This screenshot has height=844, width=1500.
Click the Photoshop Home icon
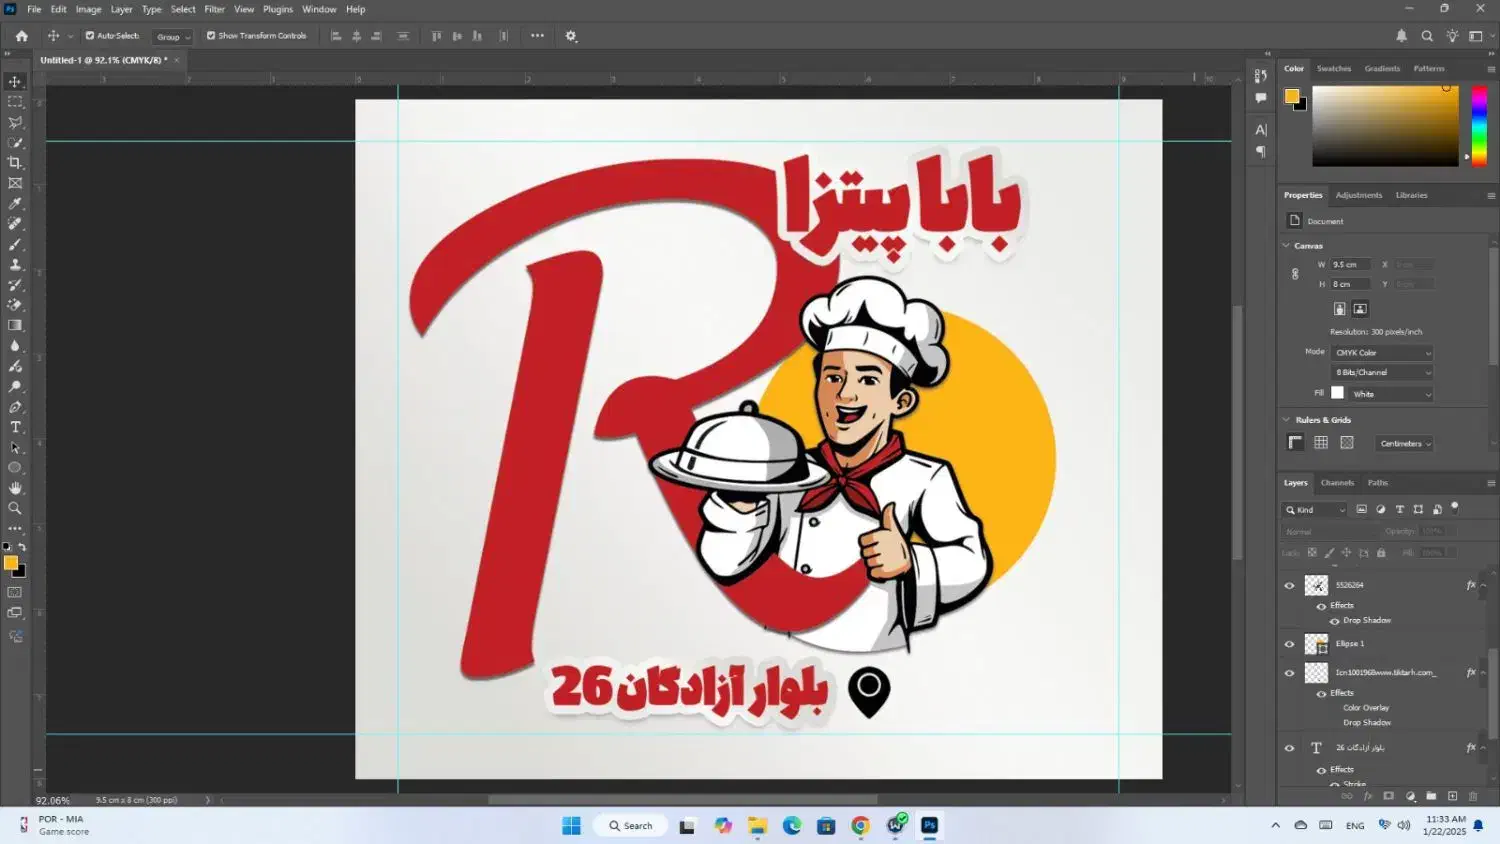(21, 36)
